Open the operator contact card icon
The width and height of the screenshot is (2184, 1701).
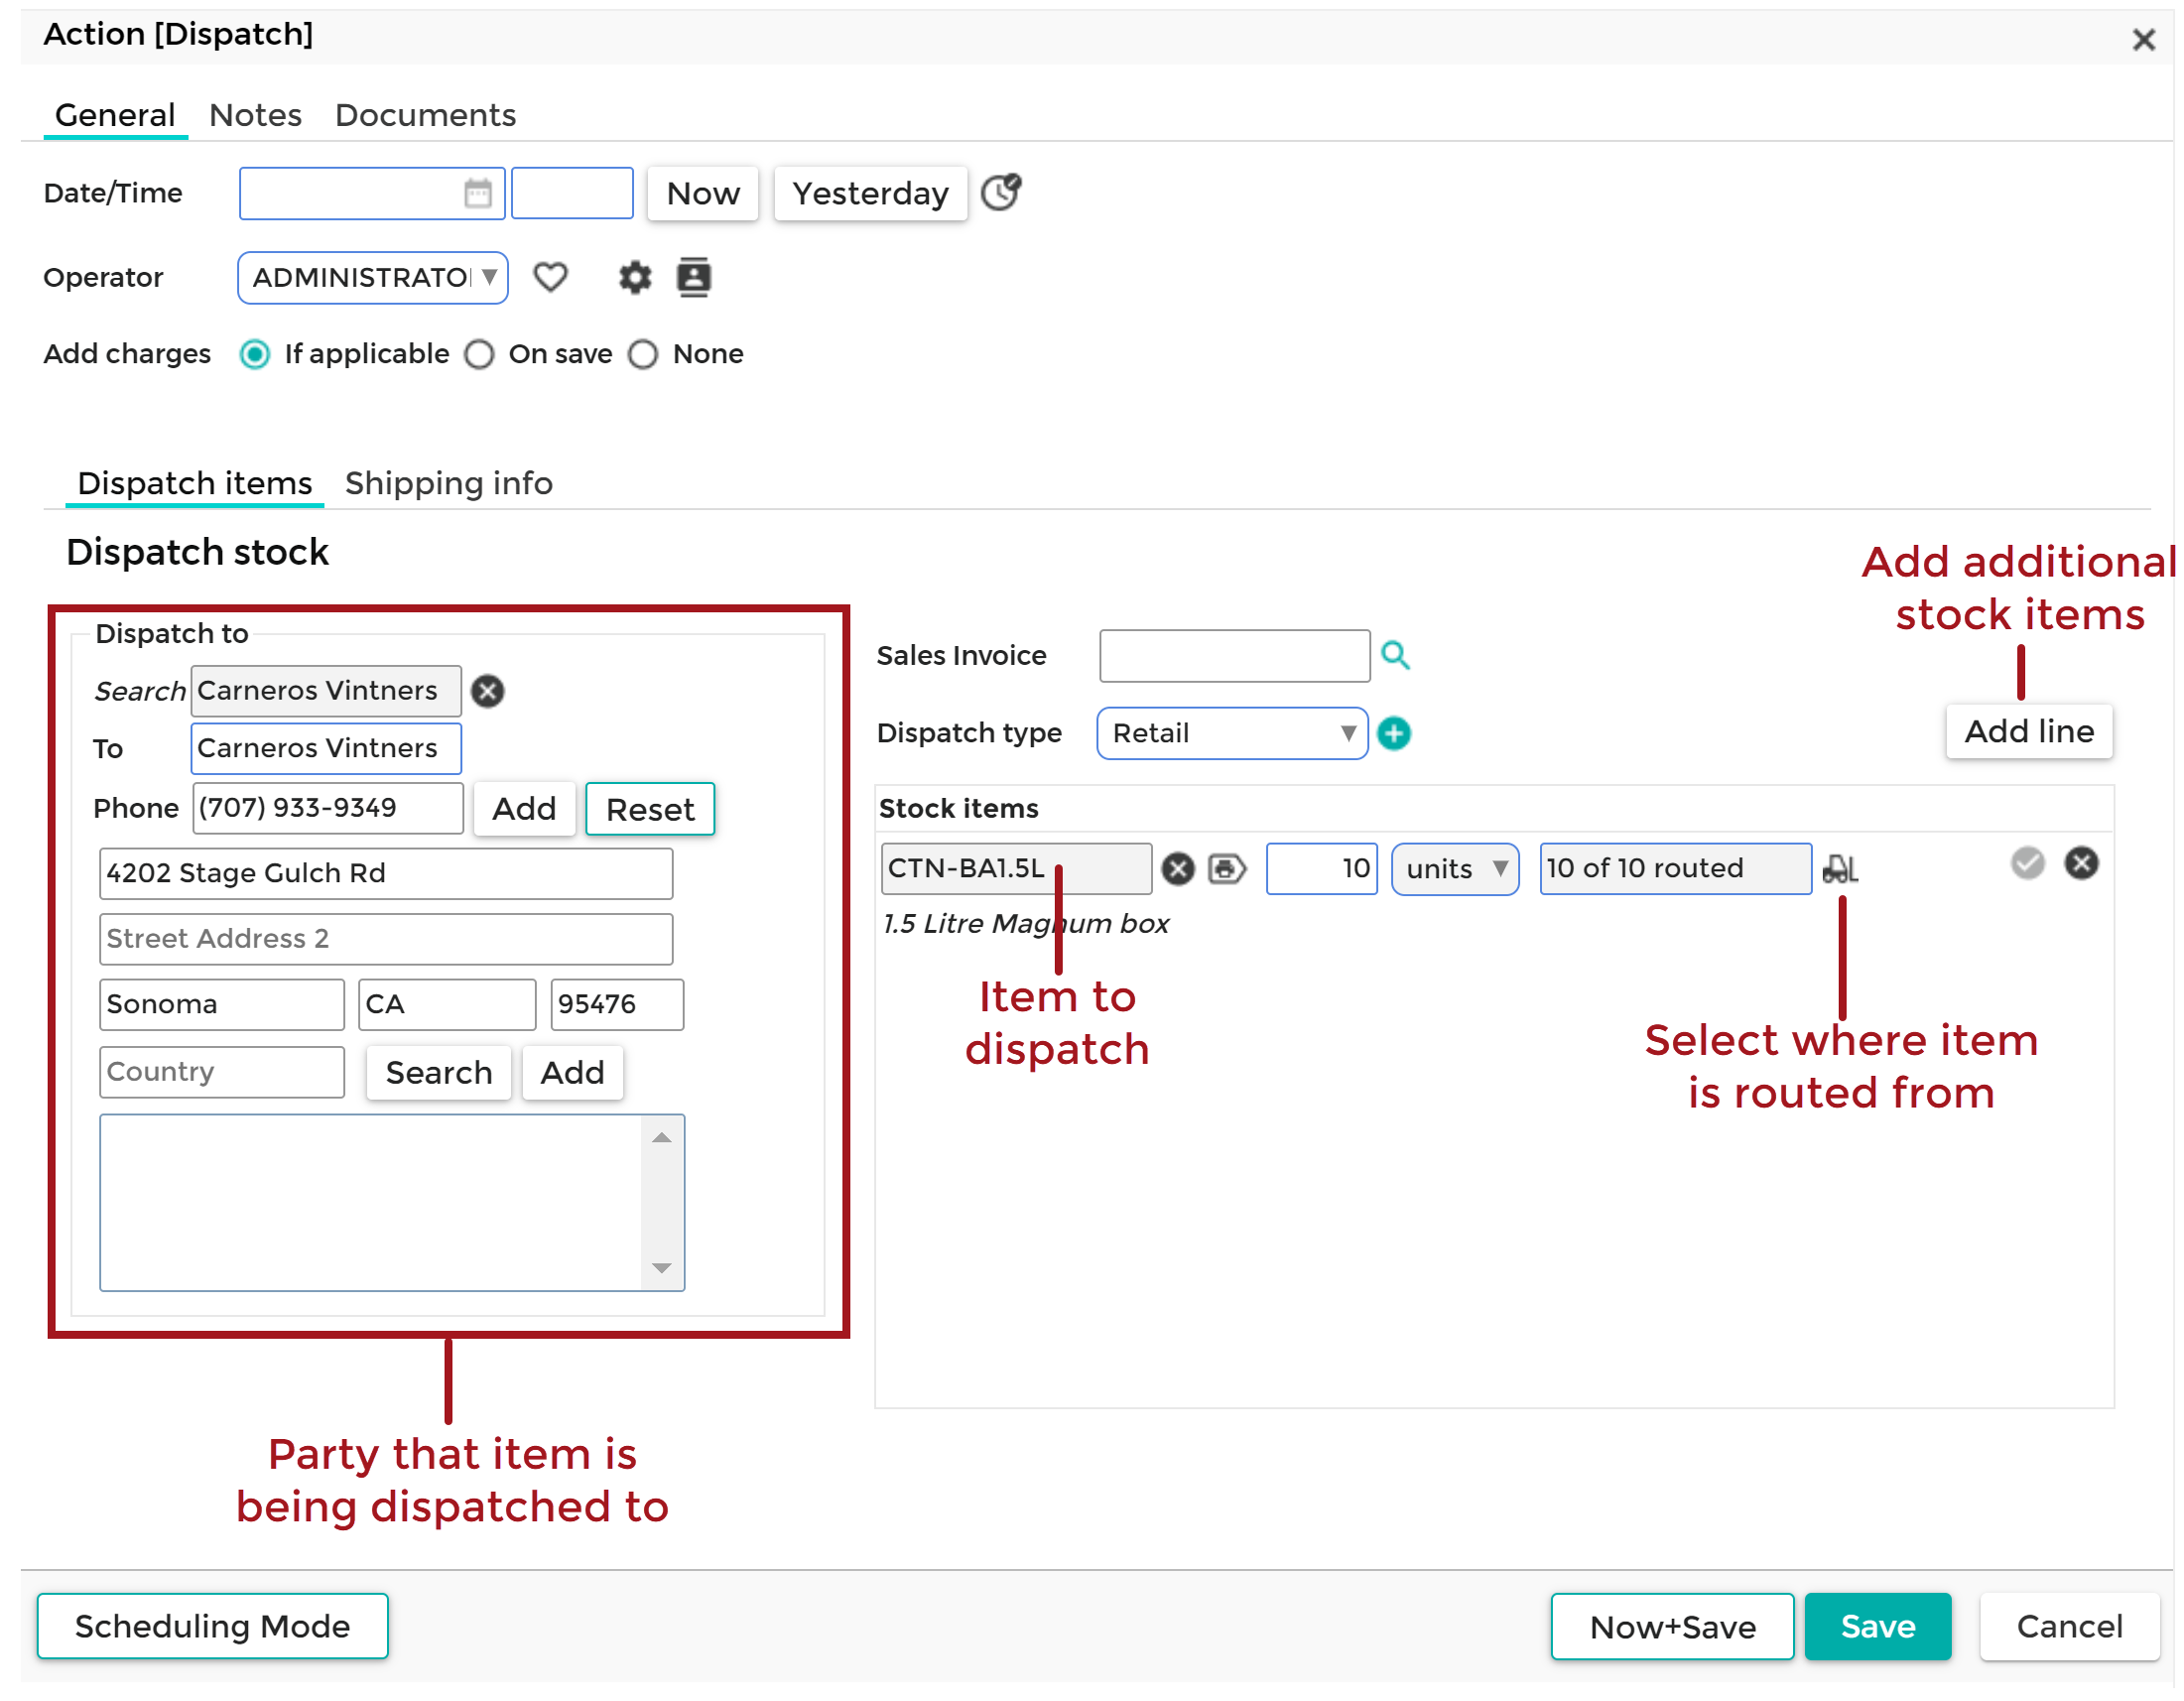coord(694,277)
